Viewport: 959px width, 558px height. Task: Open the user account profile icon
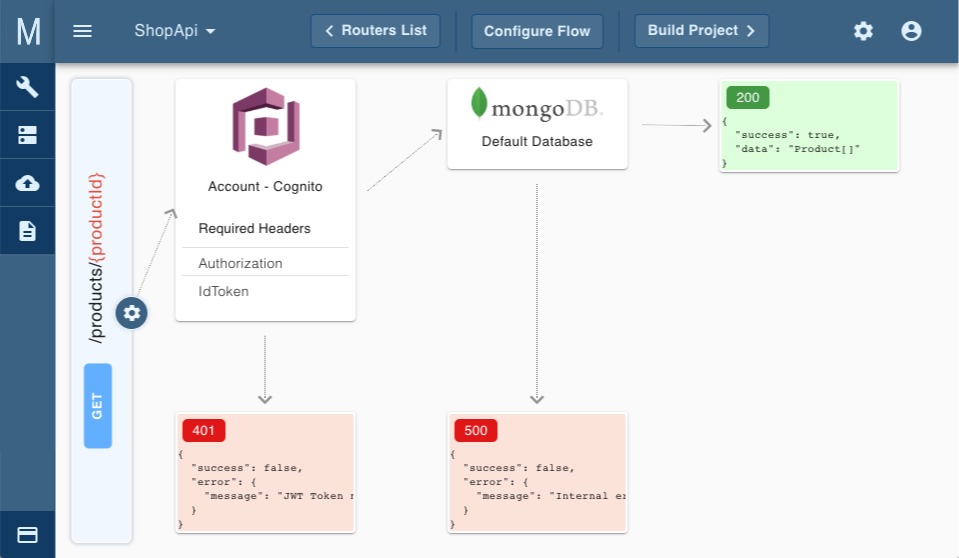(x=911, y=31)
